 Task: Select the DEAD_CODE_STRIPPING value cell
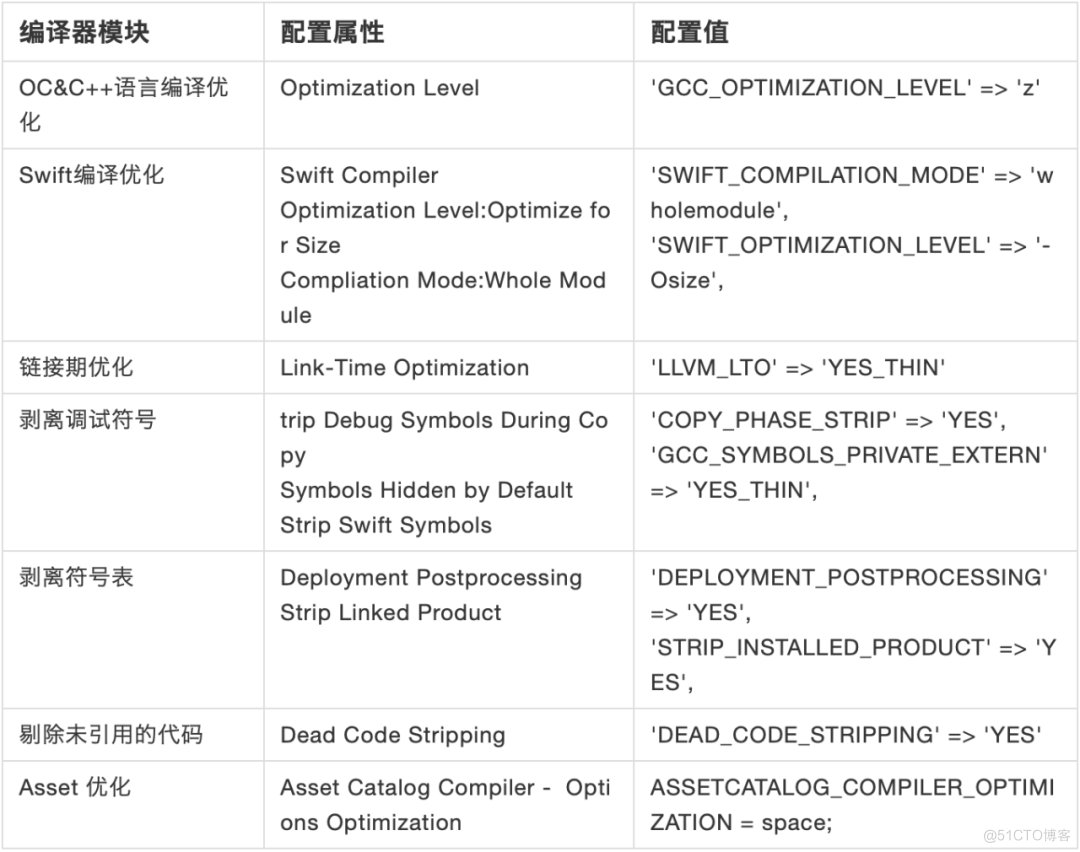846,735
